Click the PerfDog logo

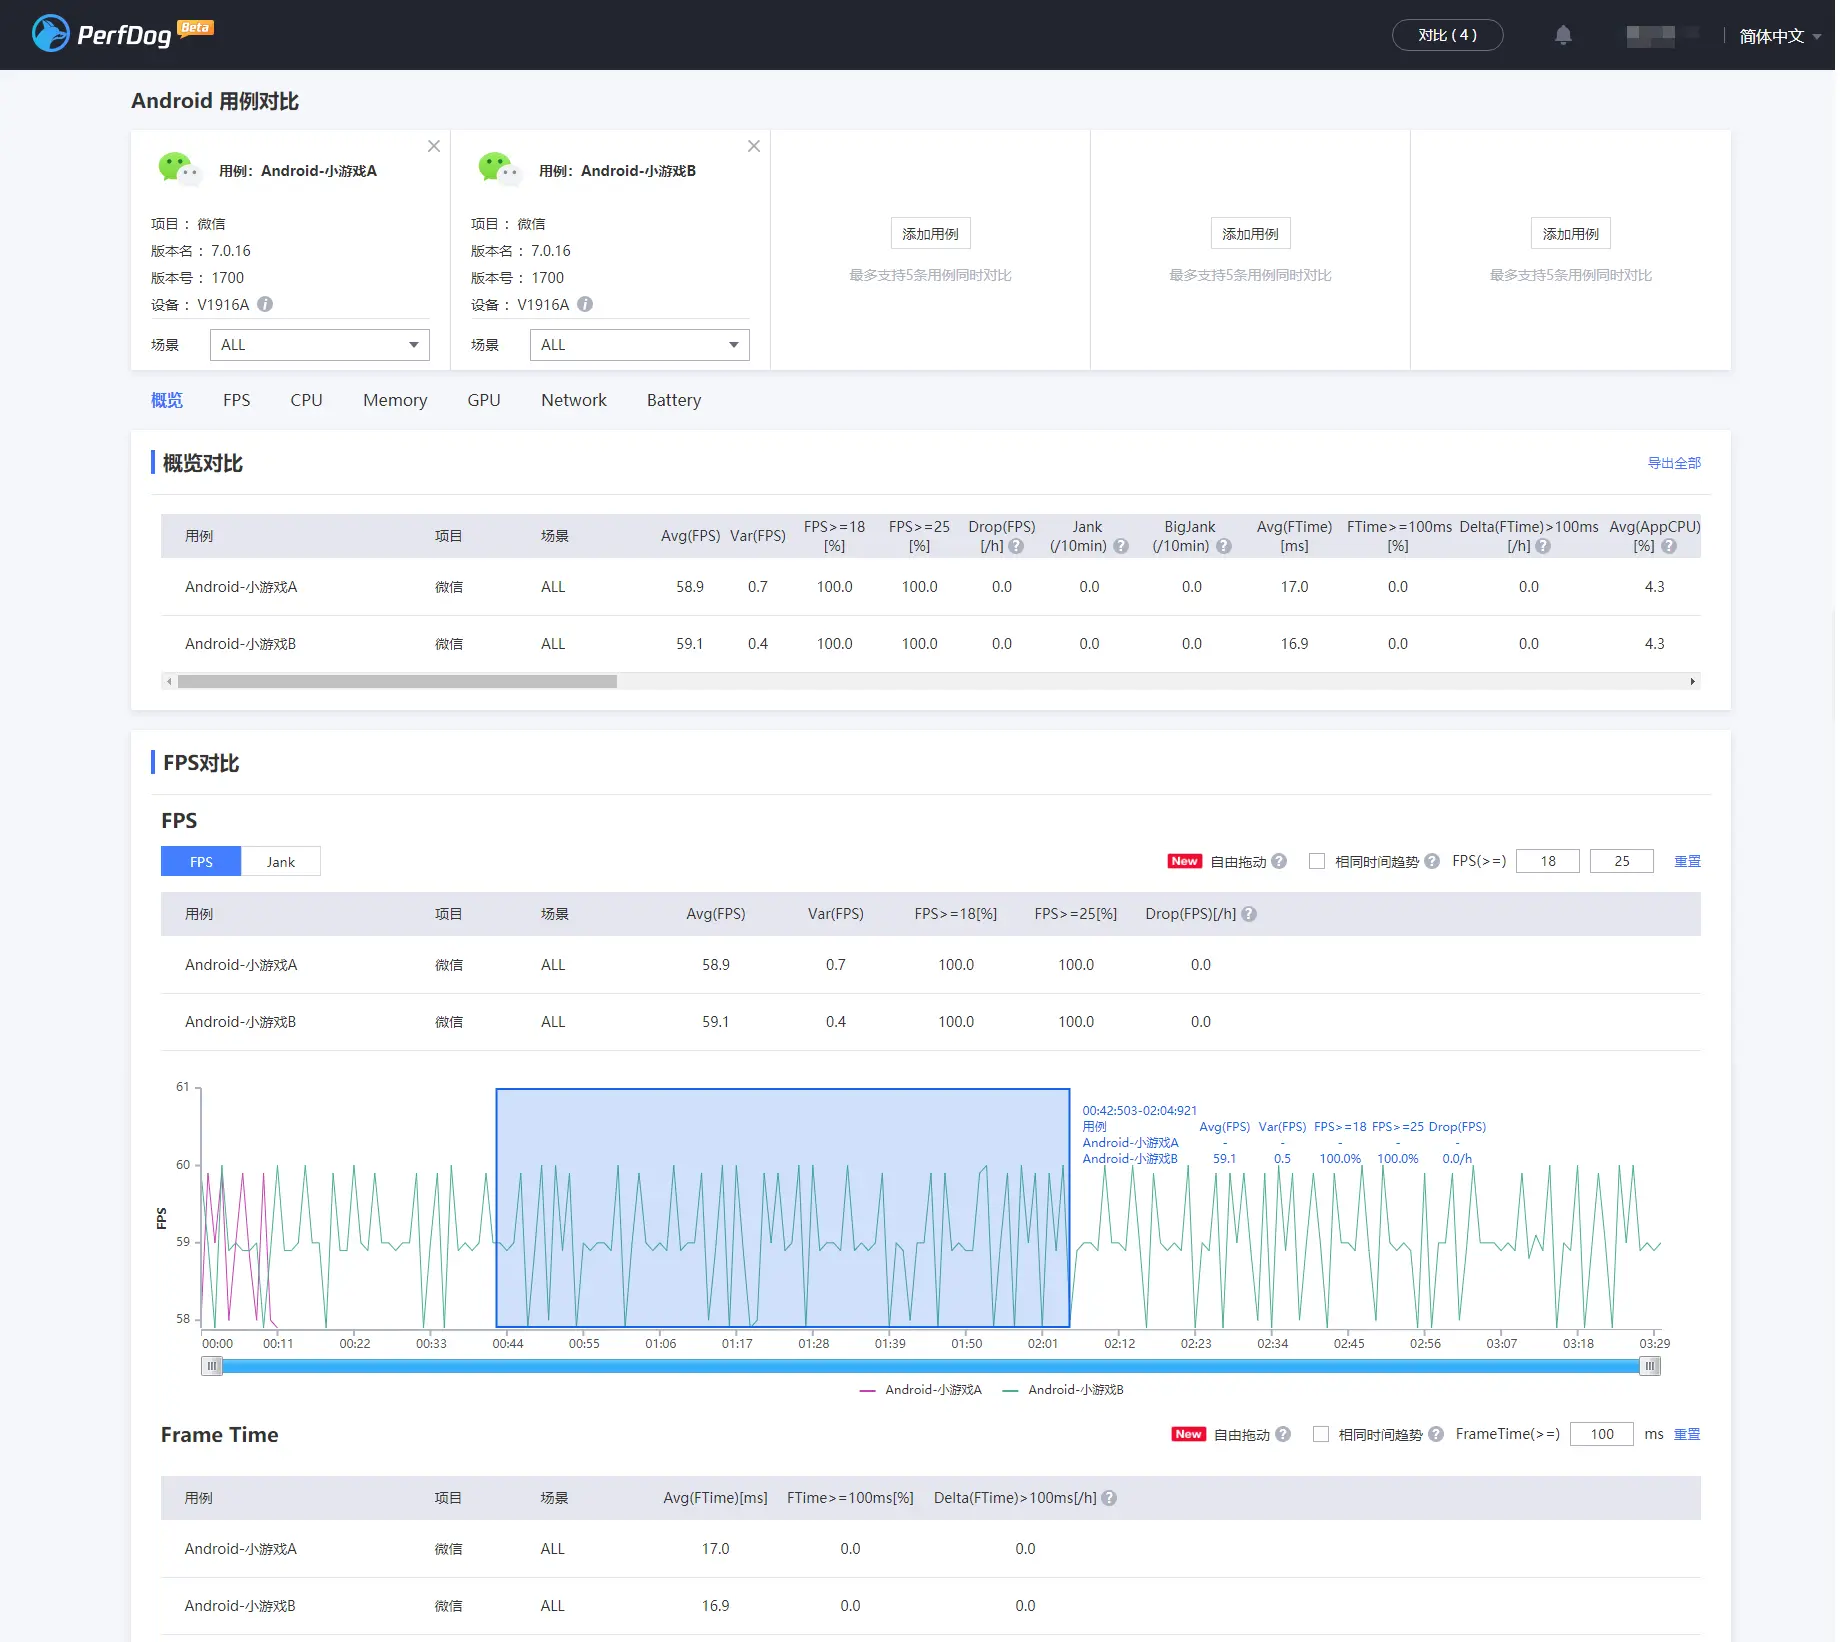122,34
